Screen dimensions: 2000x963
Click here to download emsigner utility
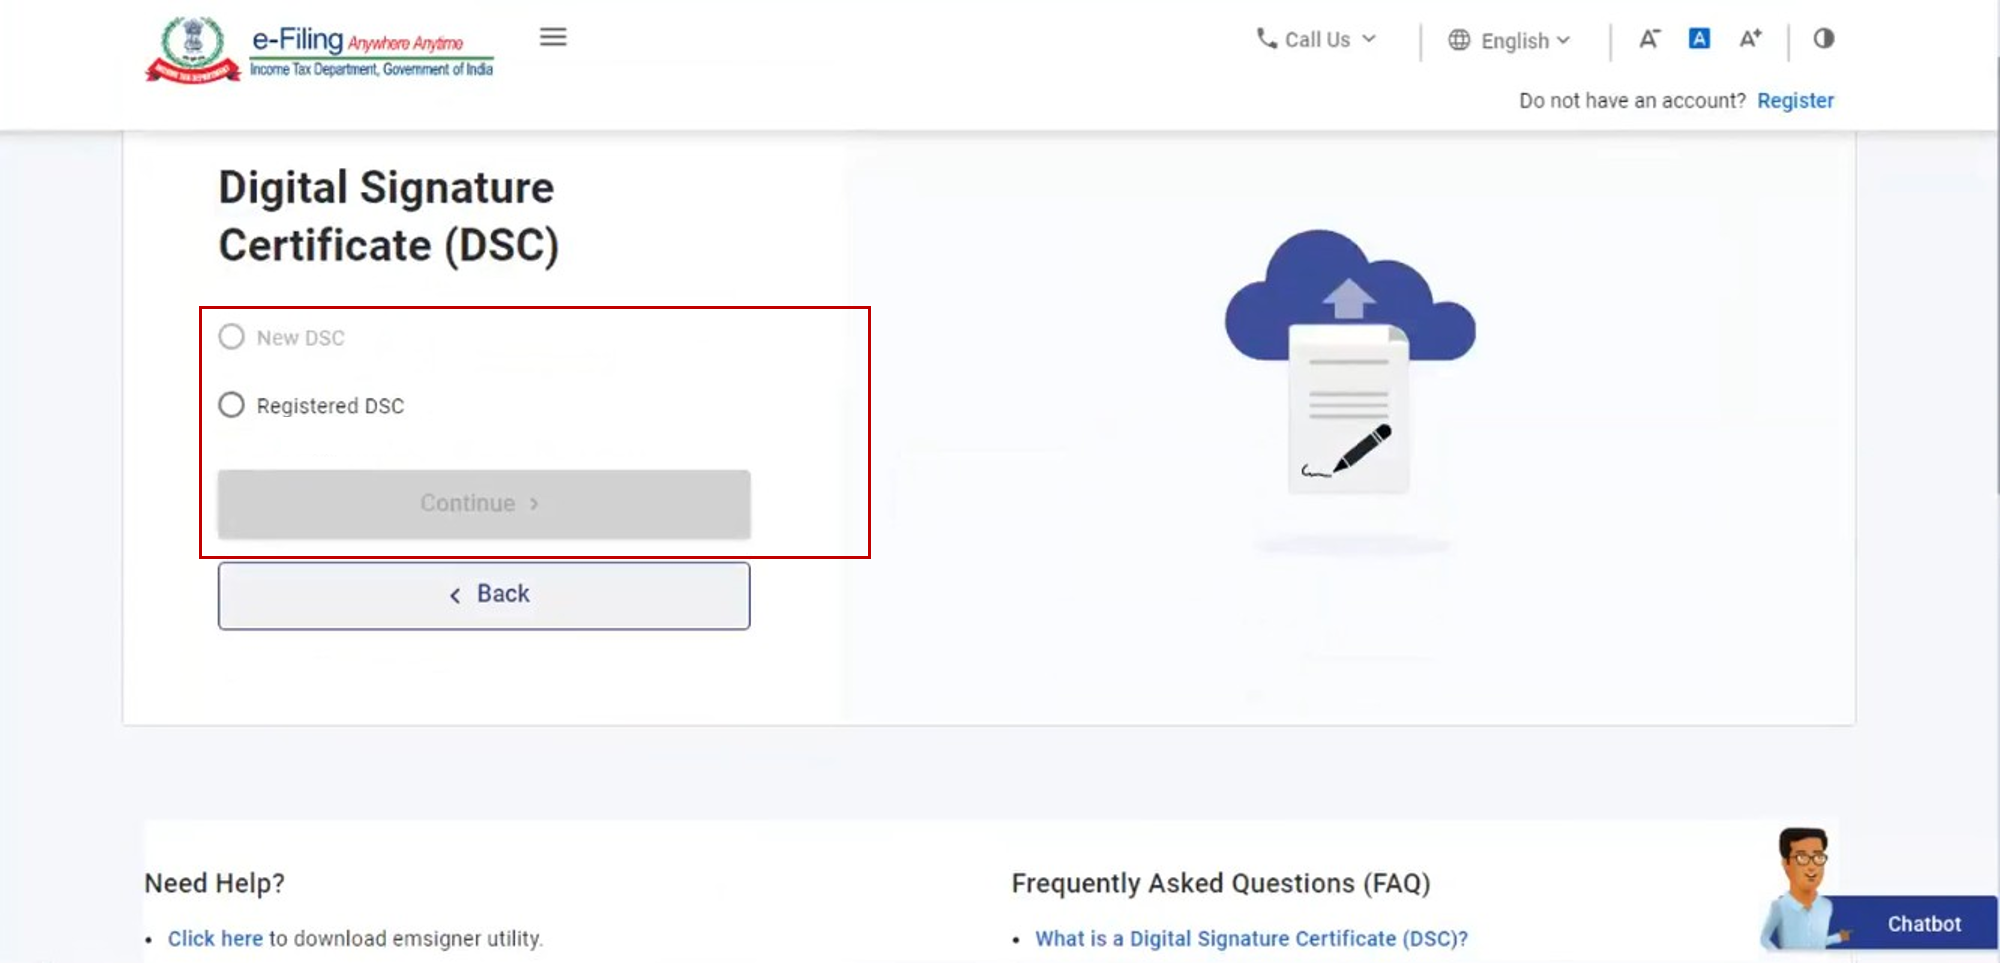214,938
